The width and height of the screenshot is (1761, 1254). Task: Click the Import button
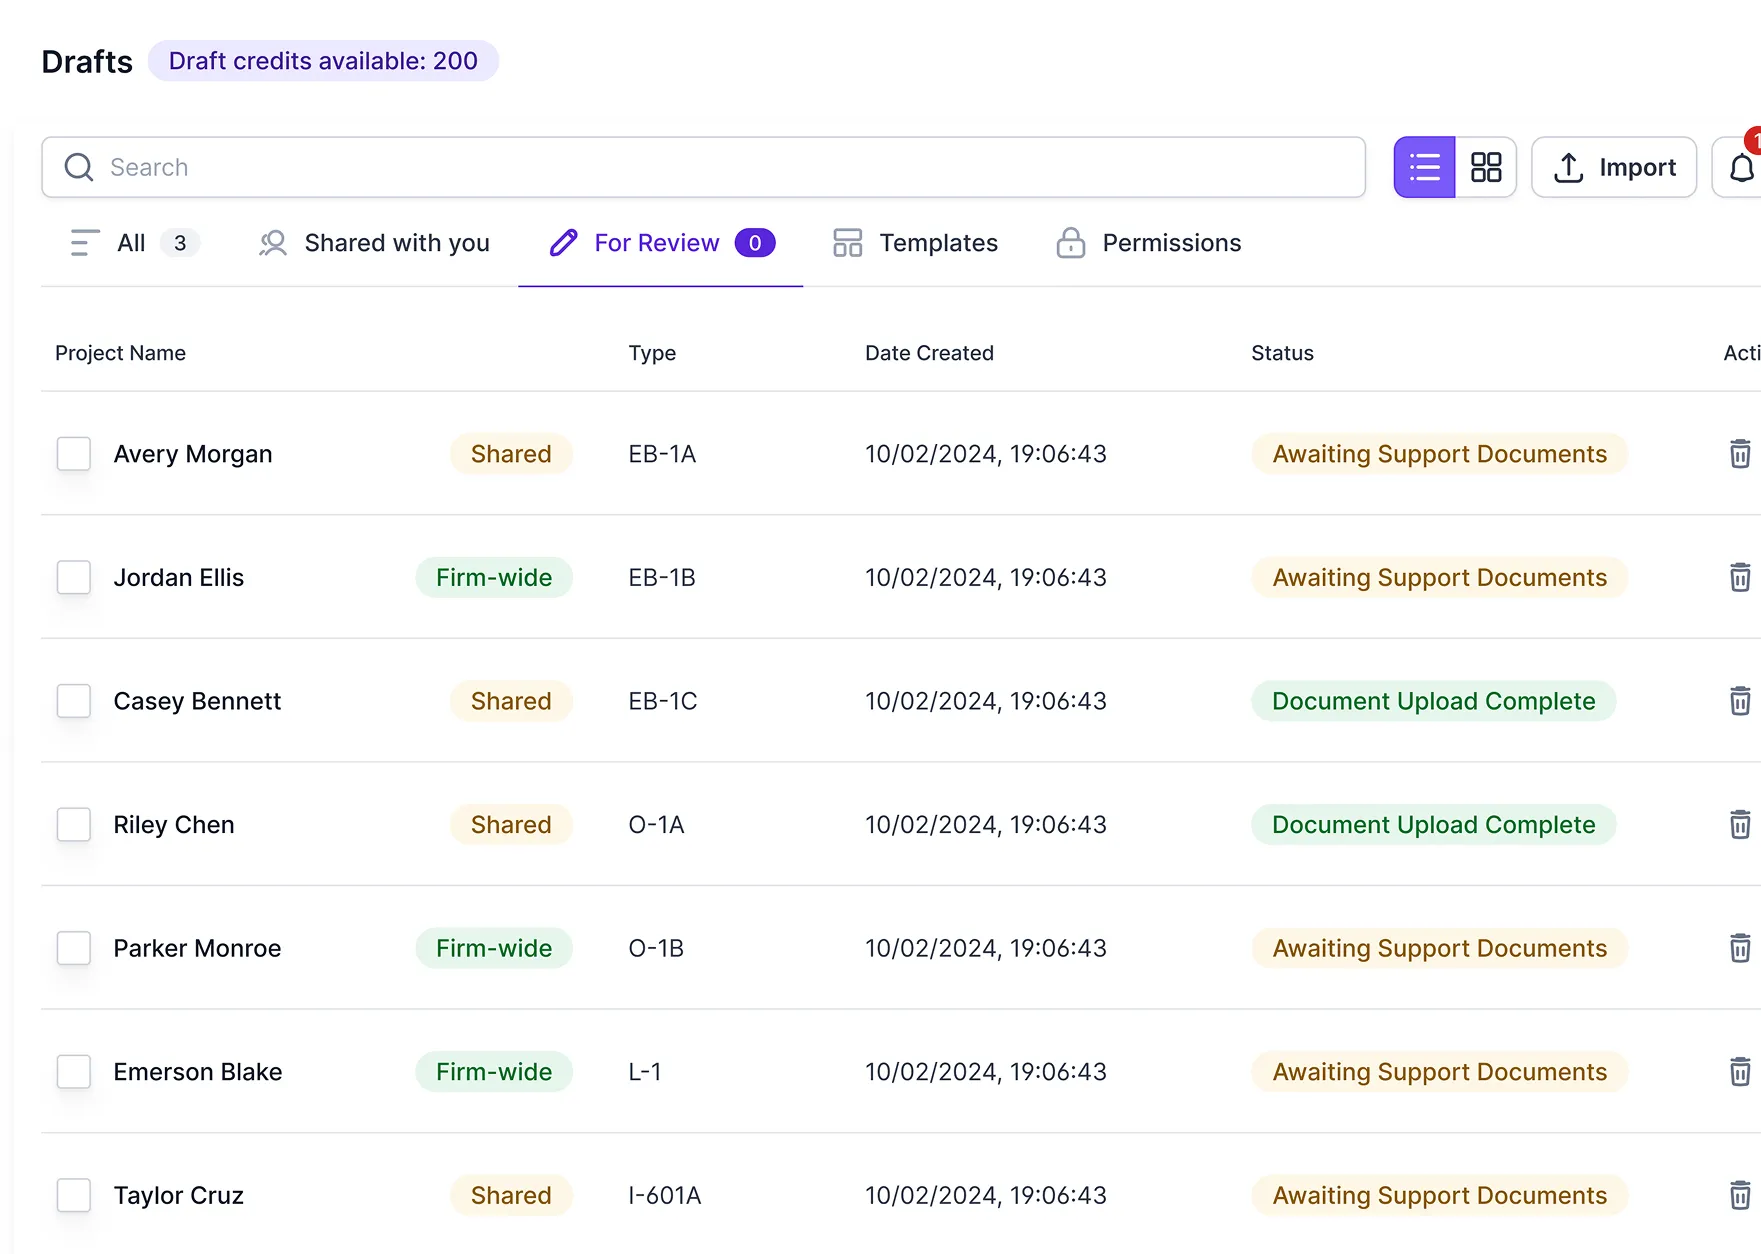1614,167
